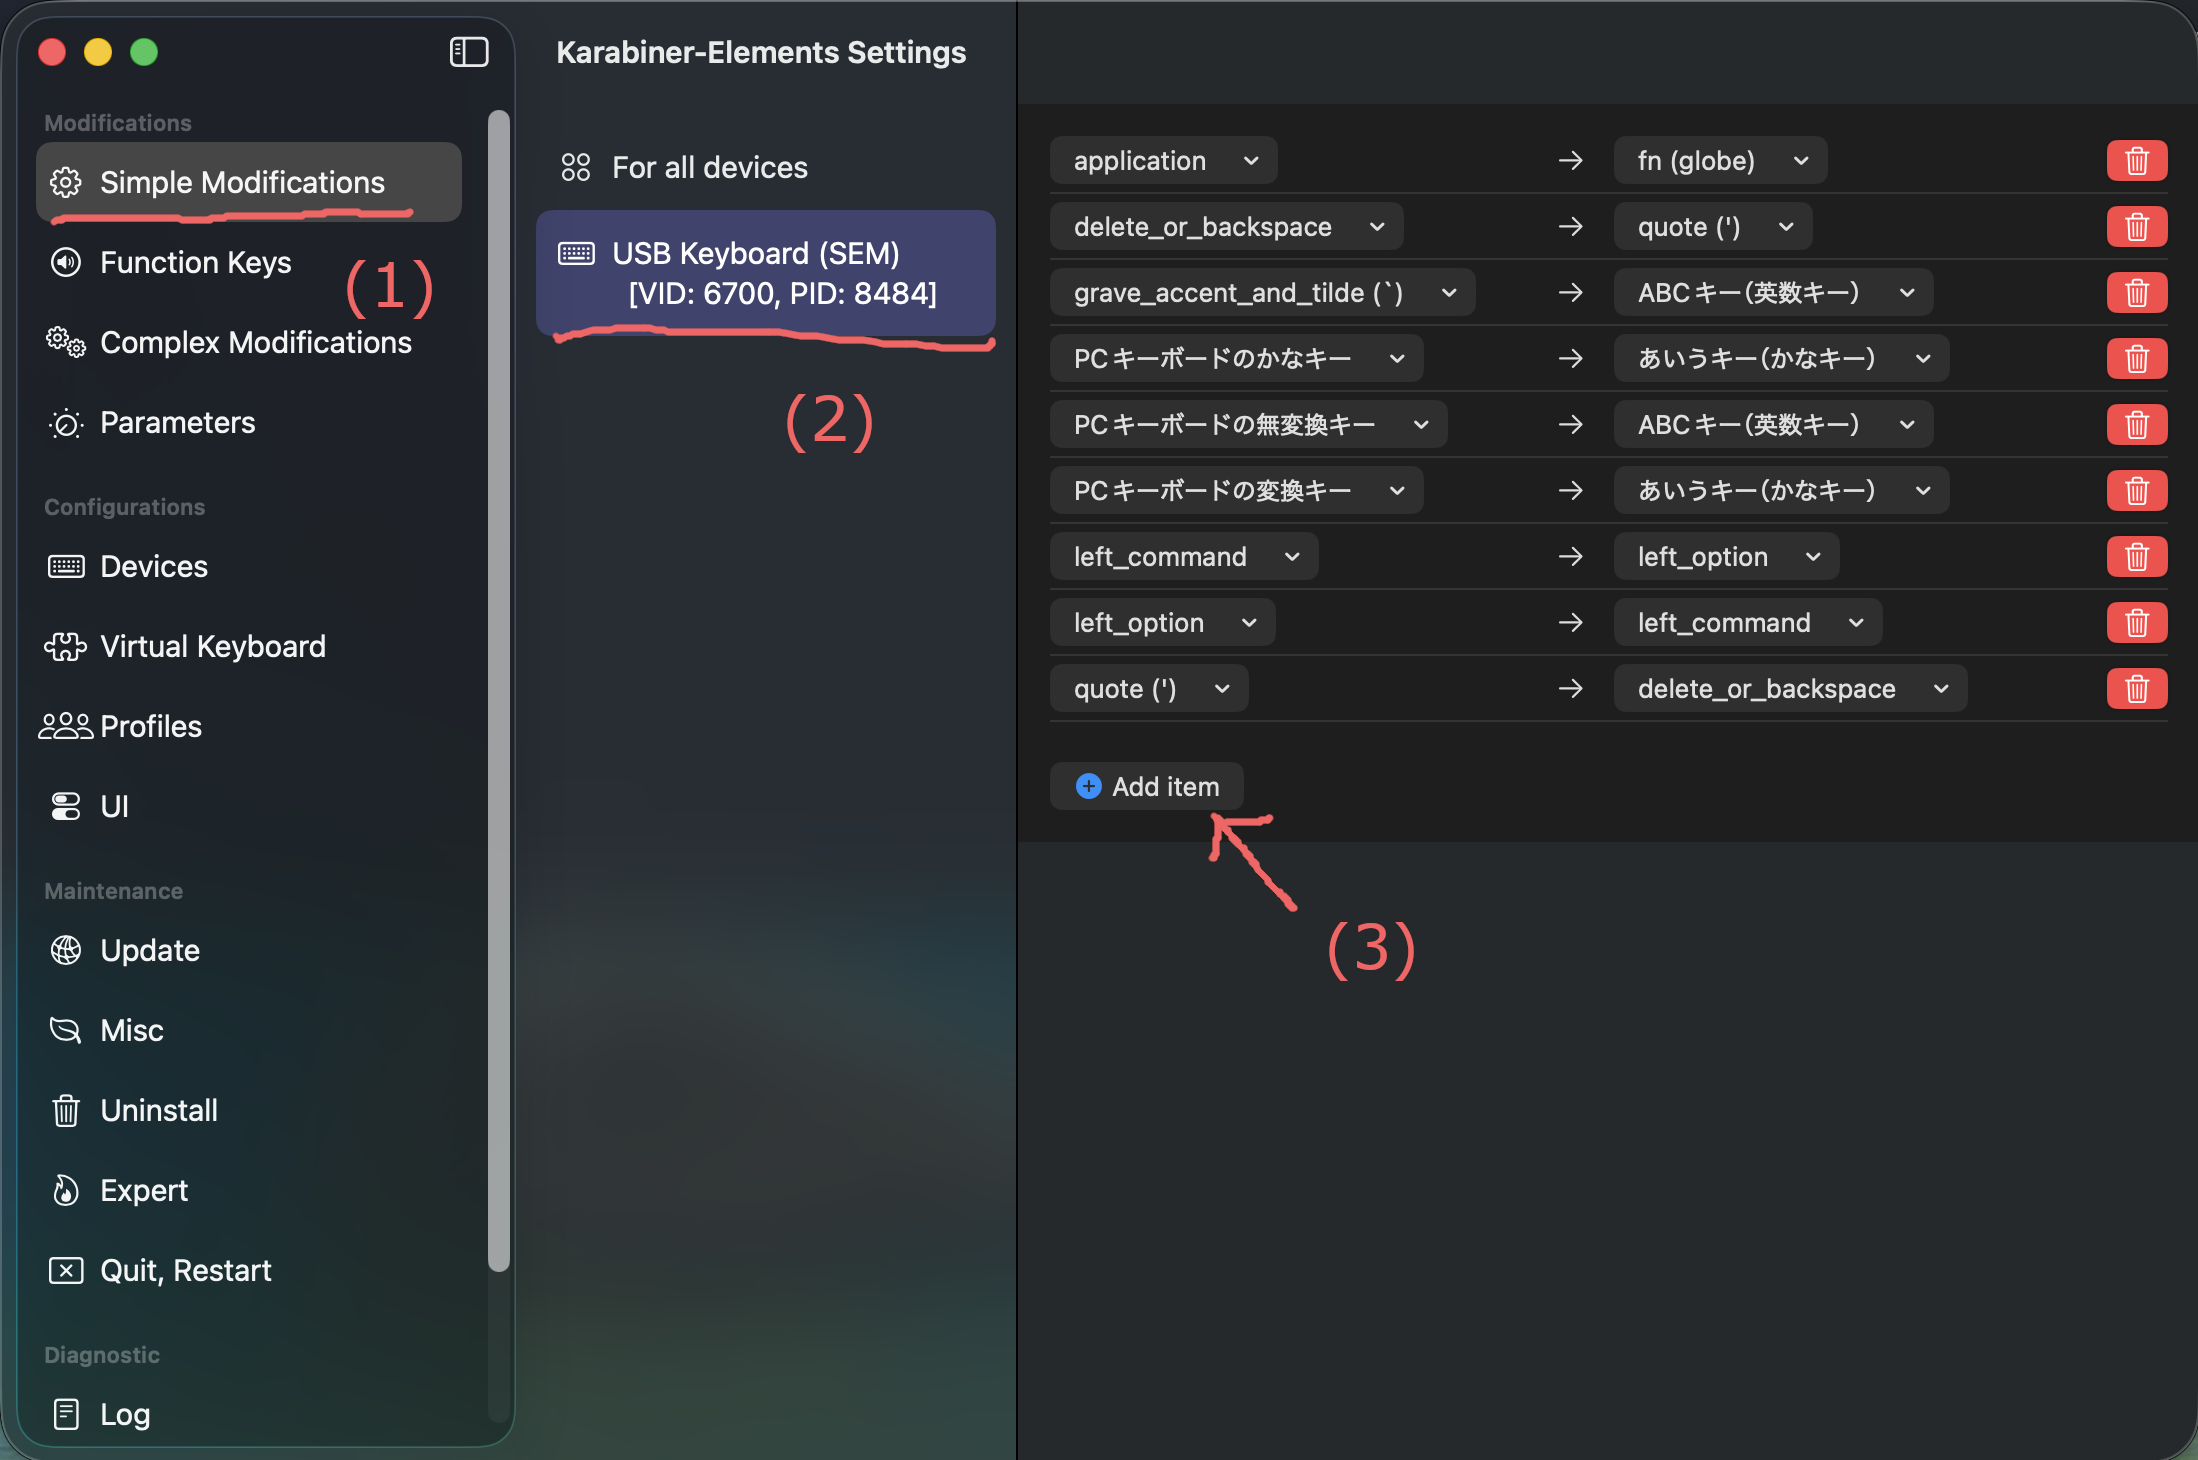Delete the PCキーボードの変換キー mapping
The image size is (2198, 1460).
[2137, 491]
